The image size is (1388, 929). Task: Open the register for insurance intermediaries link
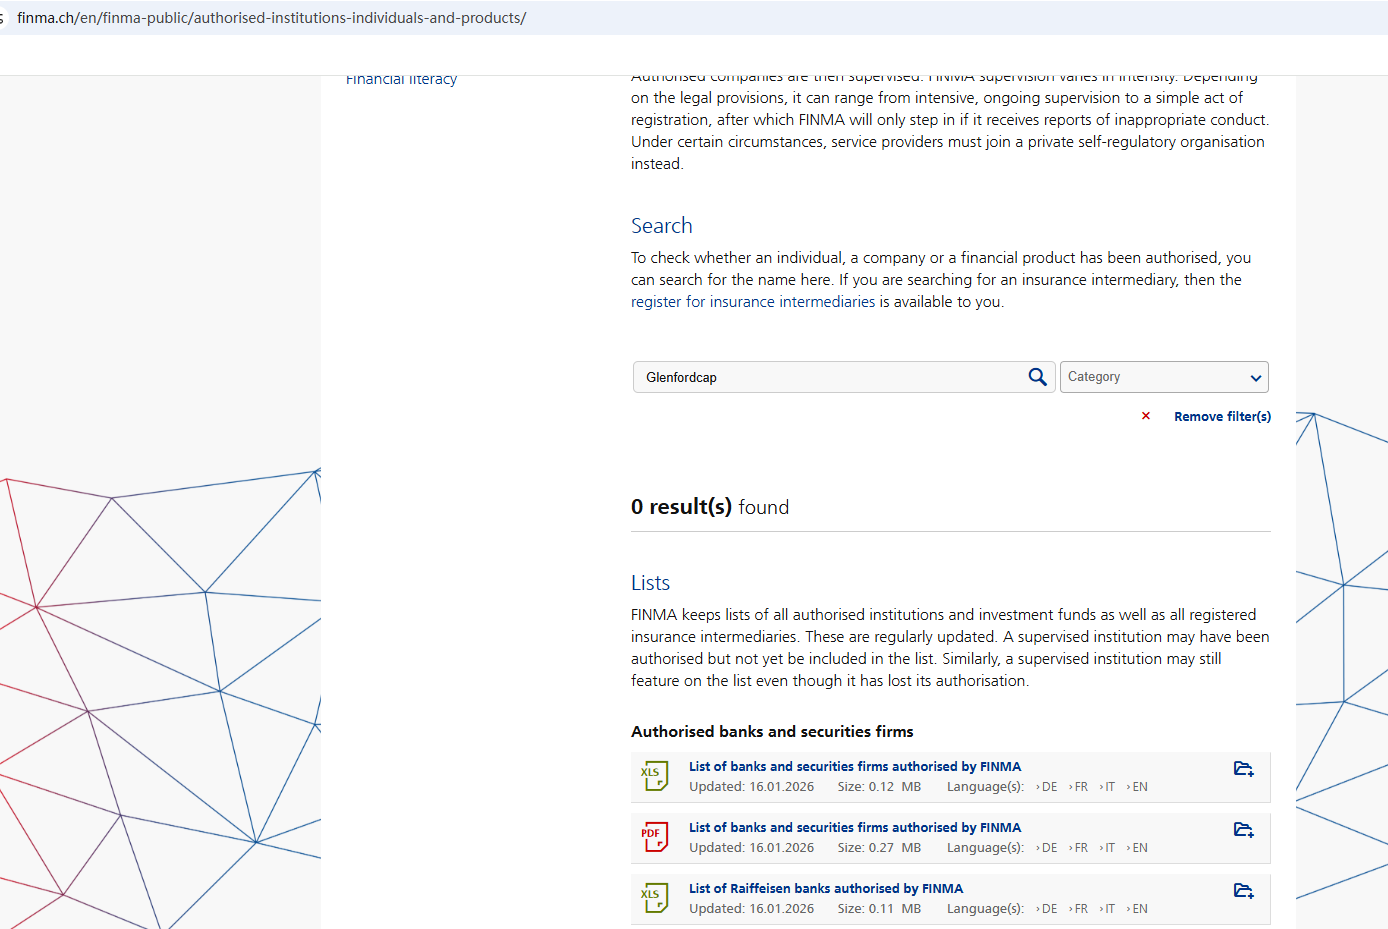tap(753, 302)
